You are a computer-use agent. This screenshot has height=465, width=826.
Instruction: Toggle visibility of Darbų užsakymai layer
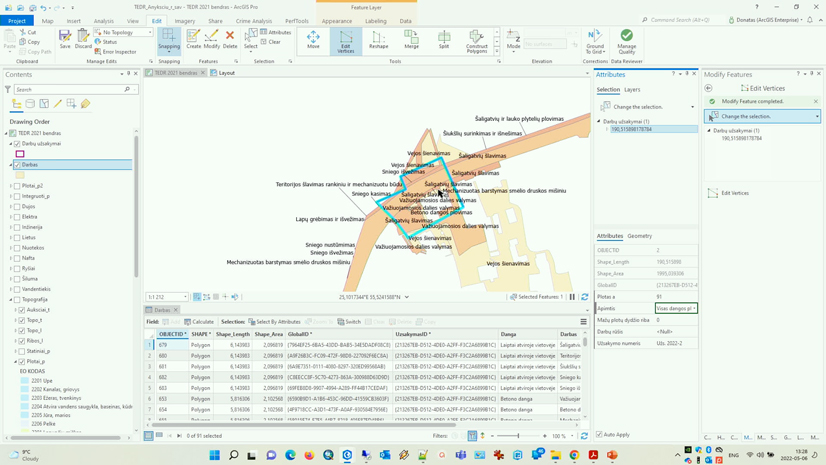click(17, 143)
